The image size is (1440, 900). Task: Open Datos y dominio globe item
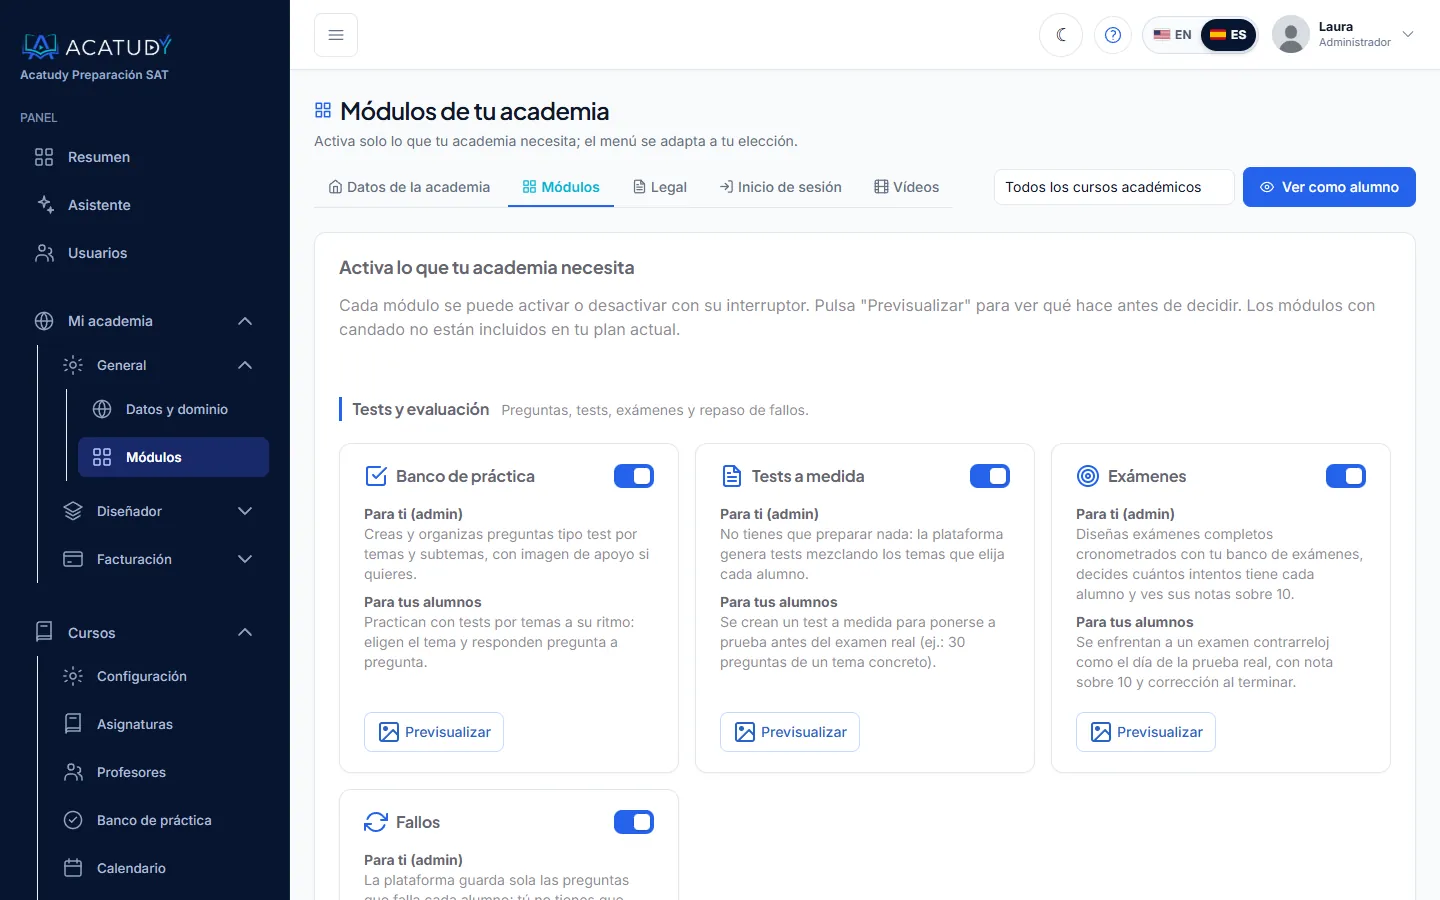pyautogui.click(x=173, y=409)
